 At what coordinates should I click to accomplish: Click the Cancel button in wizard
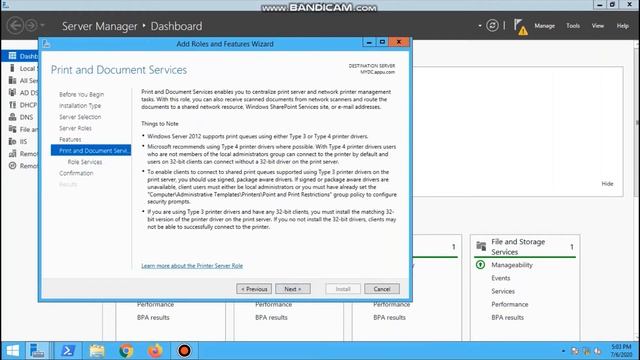(x=382, y=289)
